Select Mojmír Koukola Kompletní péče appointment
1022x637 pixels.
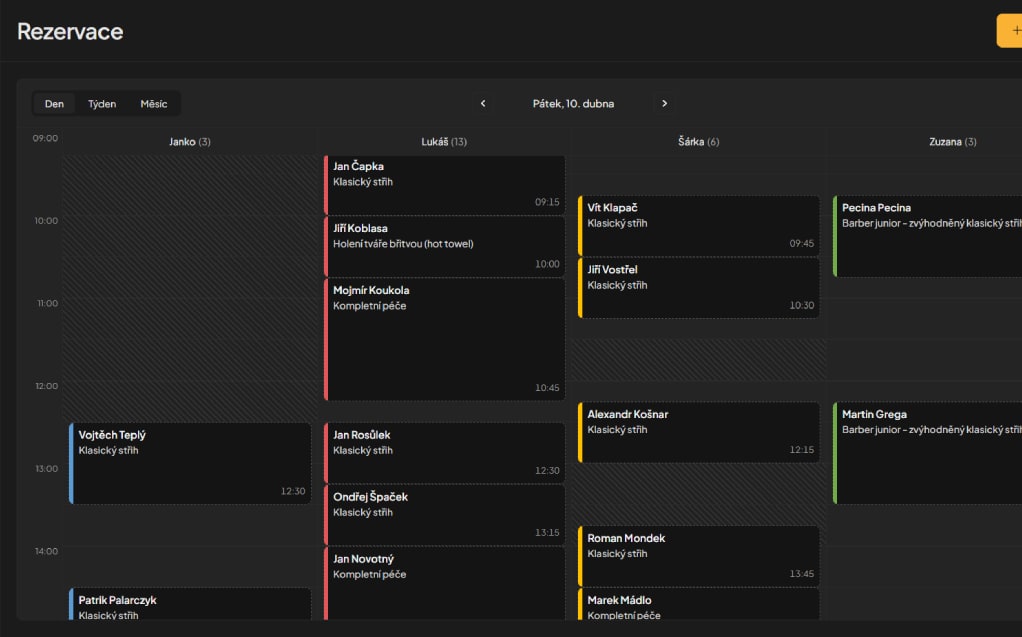(445, 339)
